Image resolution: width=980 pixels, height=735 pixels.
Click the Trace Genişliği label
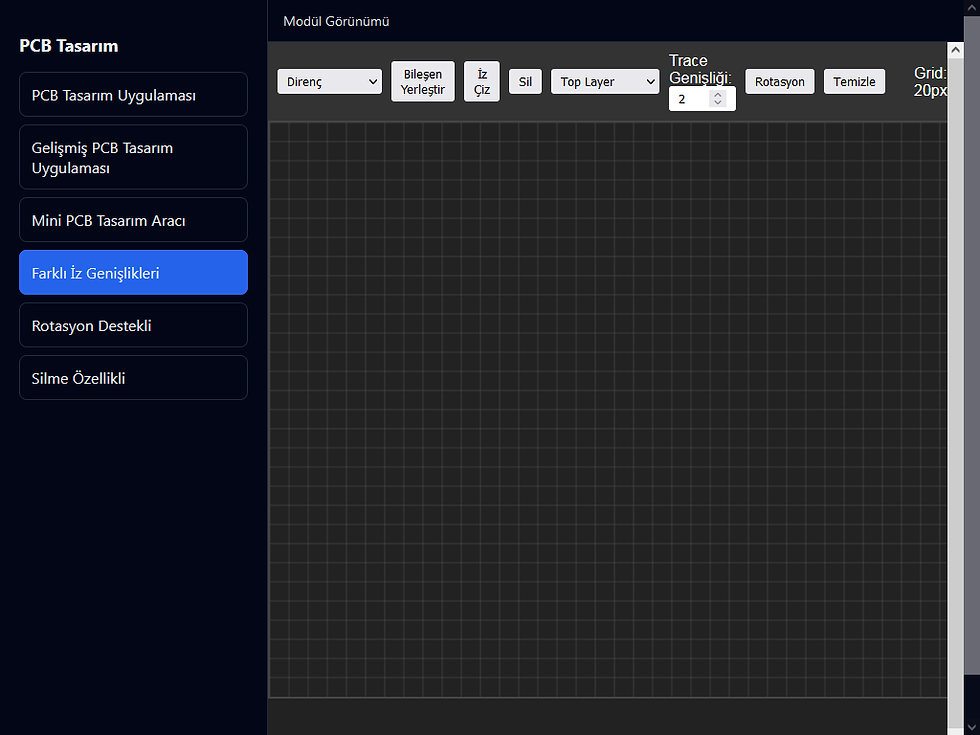click(x=700, y=69)
